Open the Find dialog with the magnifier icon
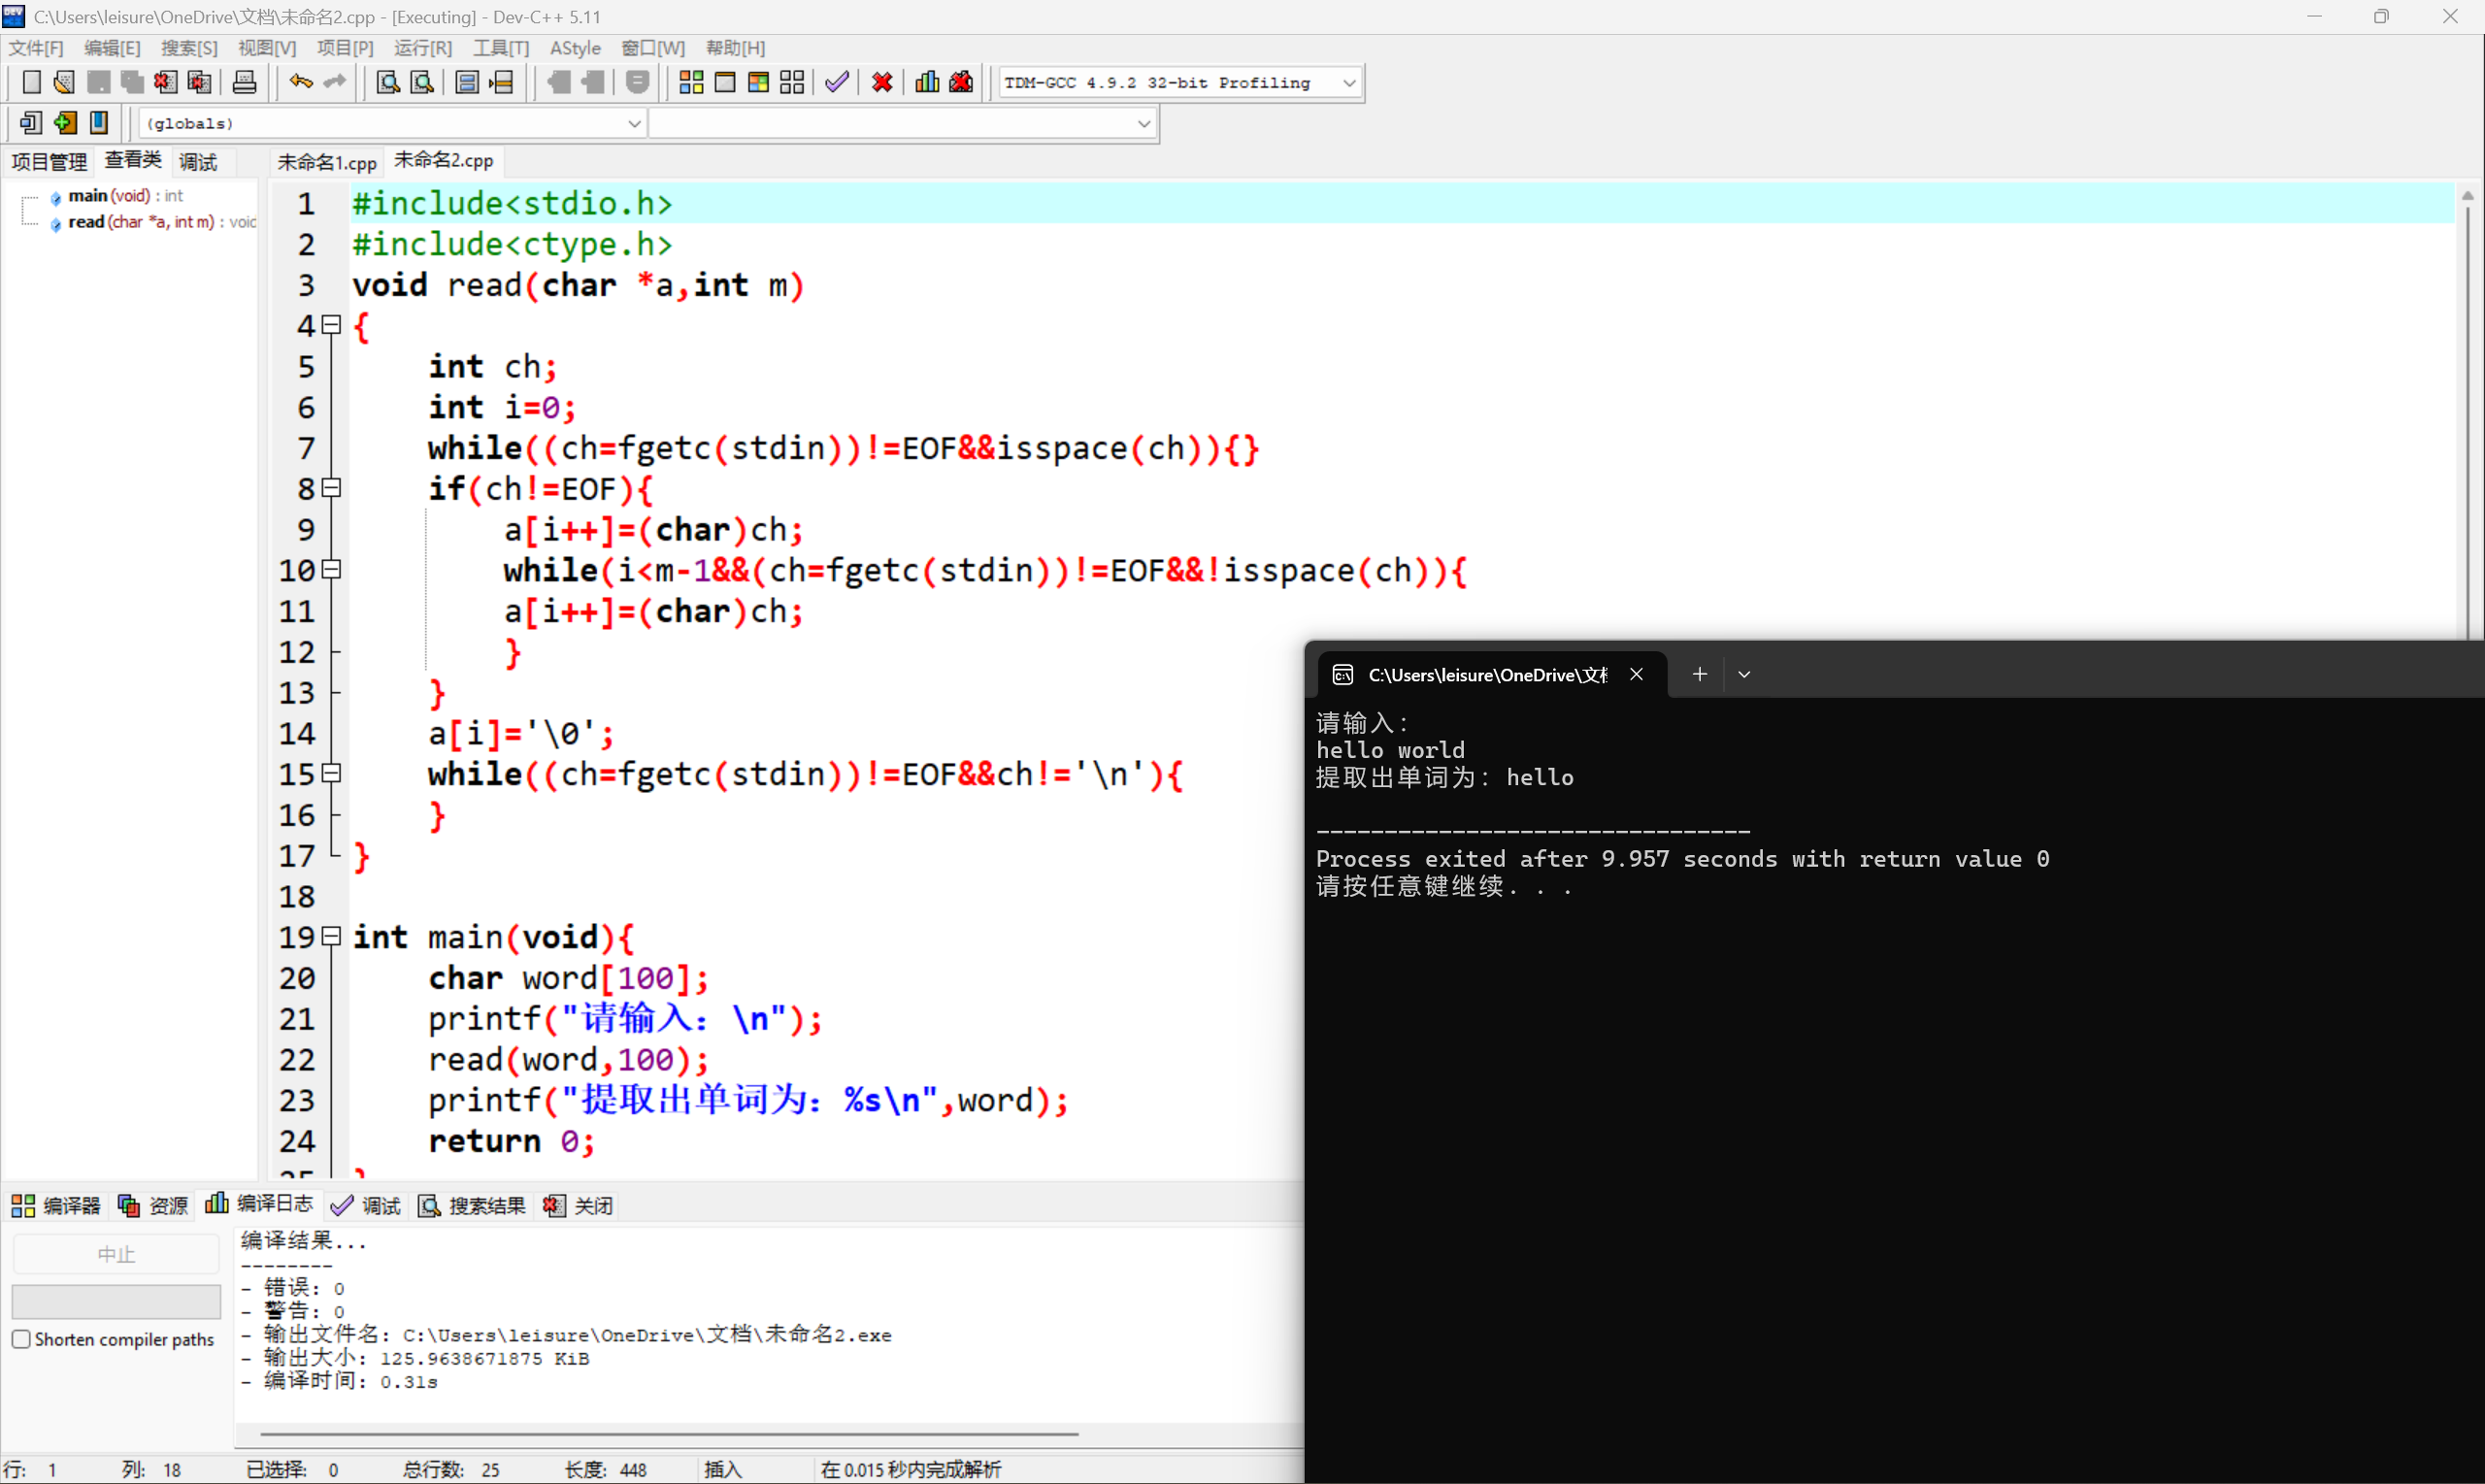2485x1484 pixels. click(x=386, y=82)
